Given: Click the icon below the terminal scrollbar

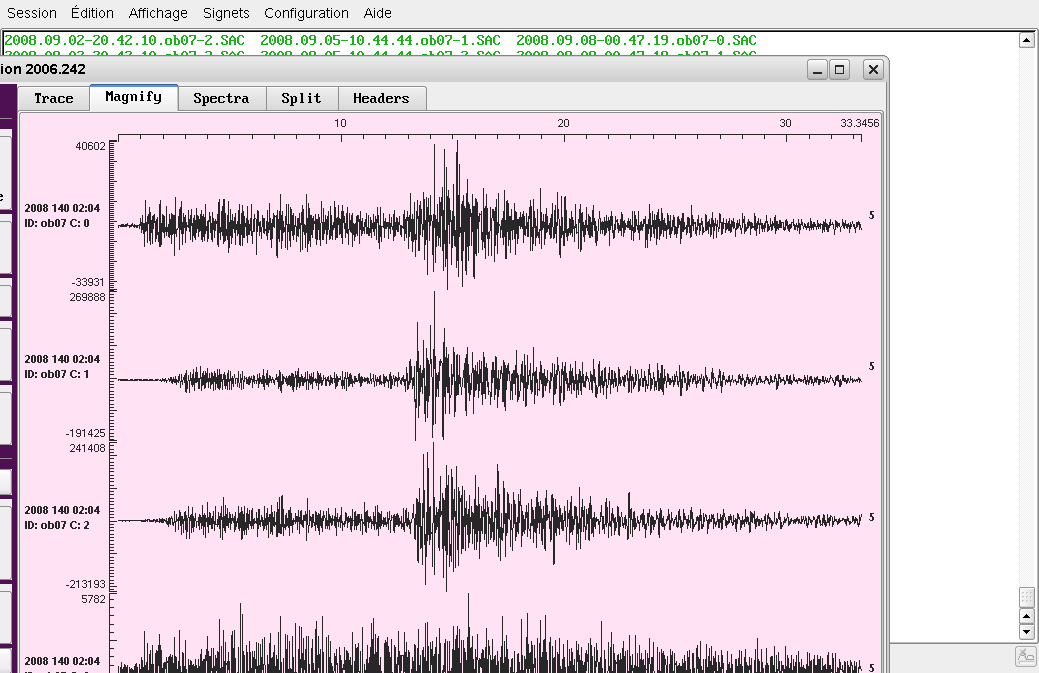Looking at the screenshot, I should (1026, 656).
